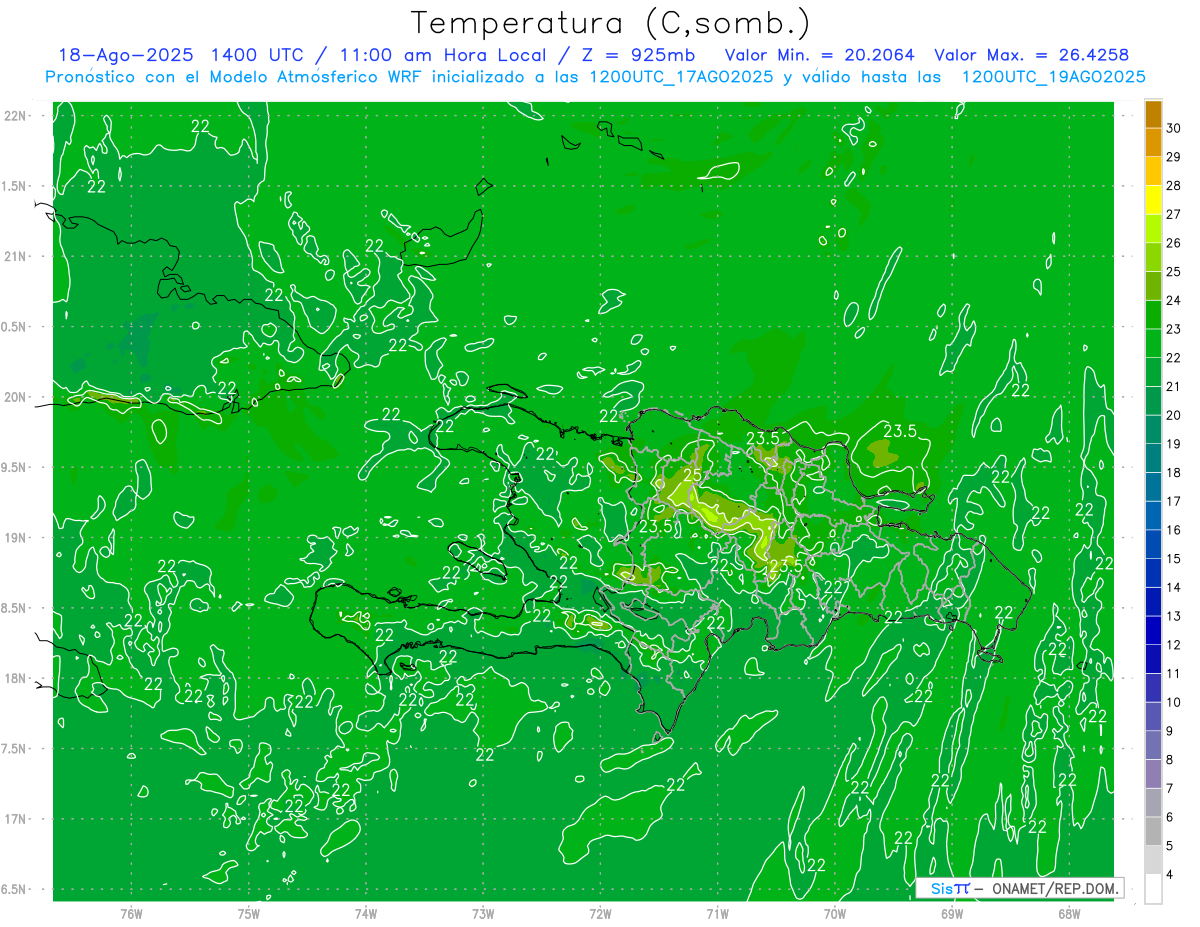1200x927 pixels.
Task: Click the colorbar scale label 30
Action: tap(1173, 128)
